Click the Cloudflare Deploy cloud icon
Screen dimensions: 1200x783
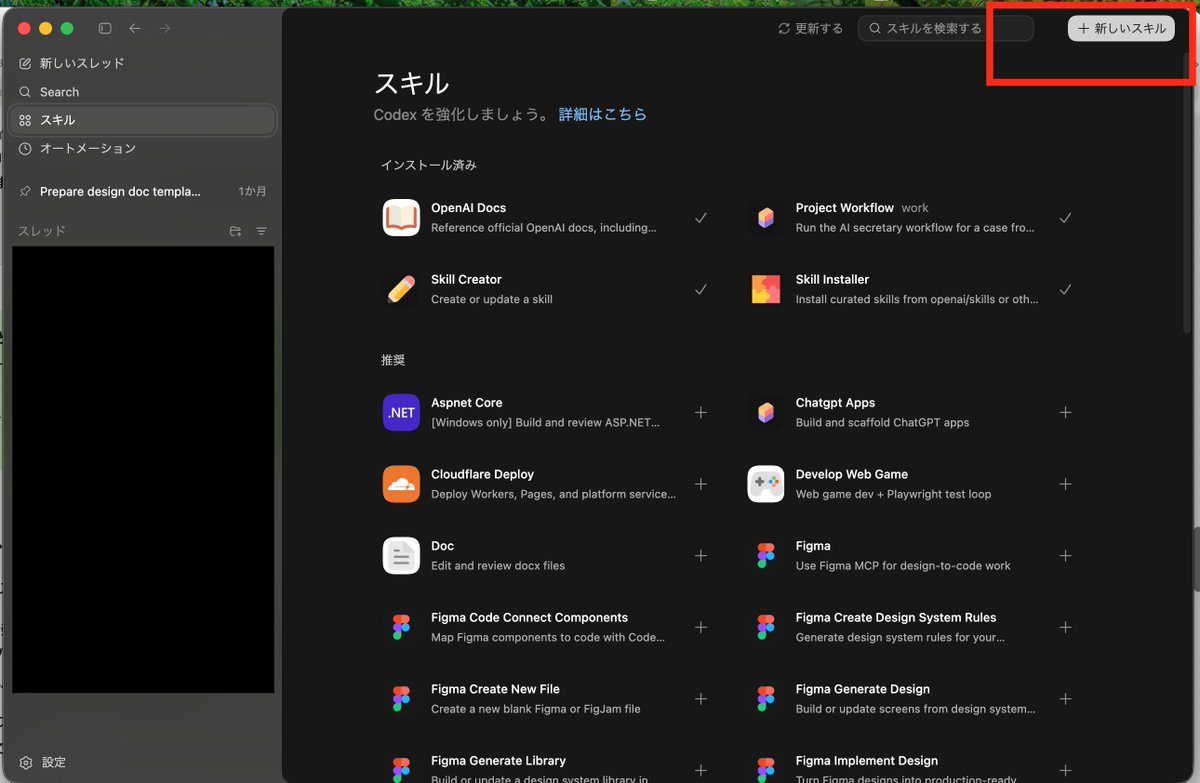401,484
